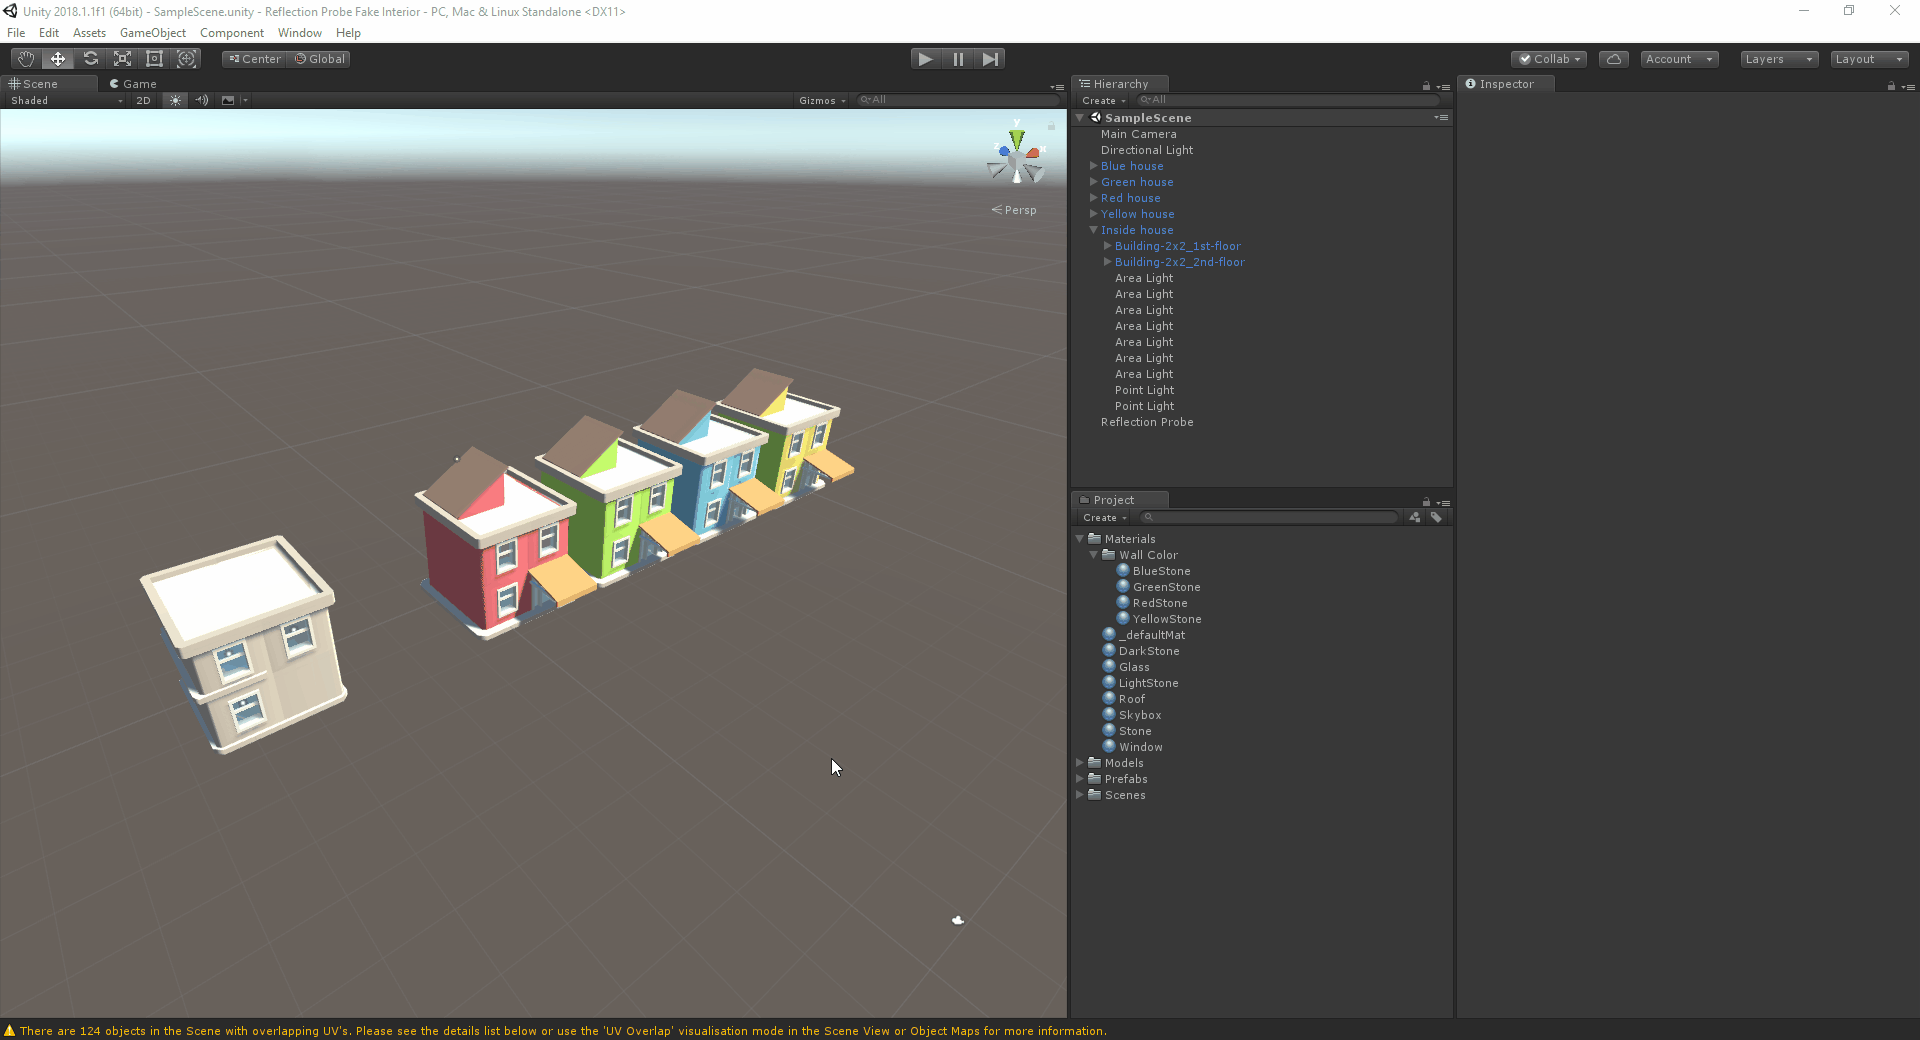Screen dimensions: 1920x1040
Task: Open Project Create dropdown
Action: [1105, 518]
